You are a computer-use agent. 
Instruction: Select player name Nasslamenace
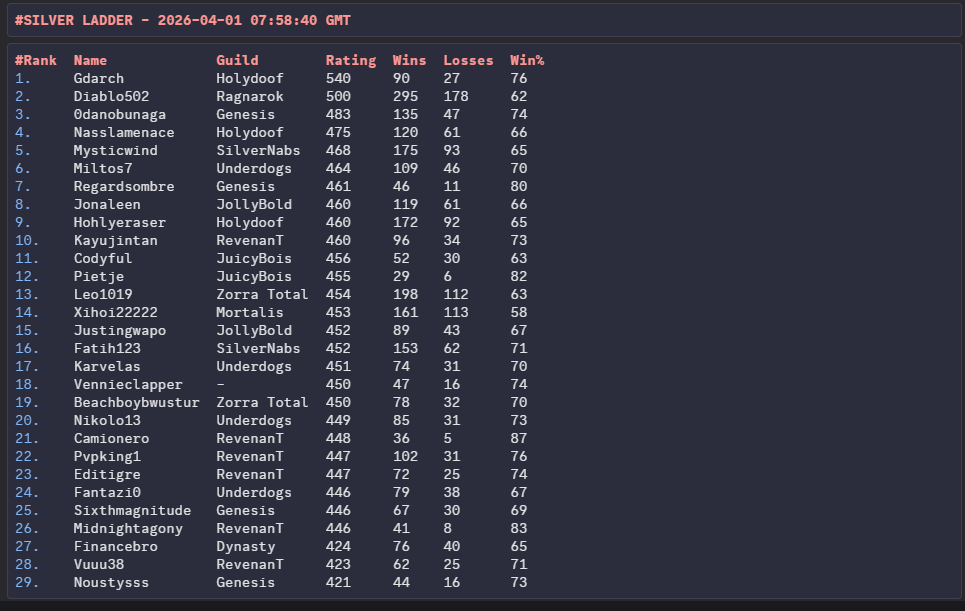(124, 132)
